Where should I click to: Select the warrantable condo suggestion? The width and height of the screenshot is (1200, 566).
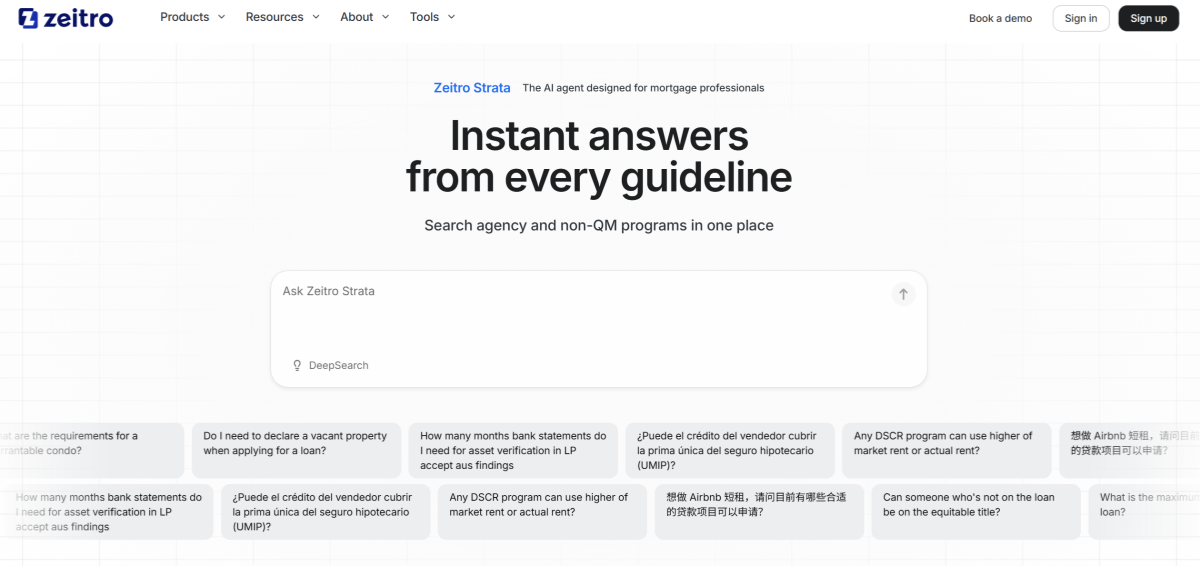[92, 450]
